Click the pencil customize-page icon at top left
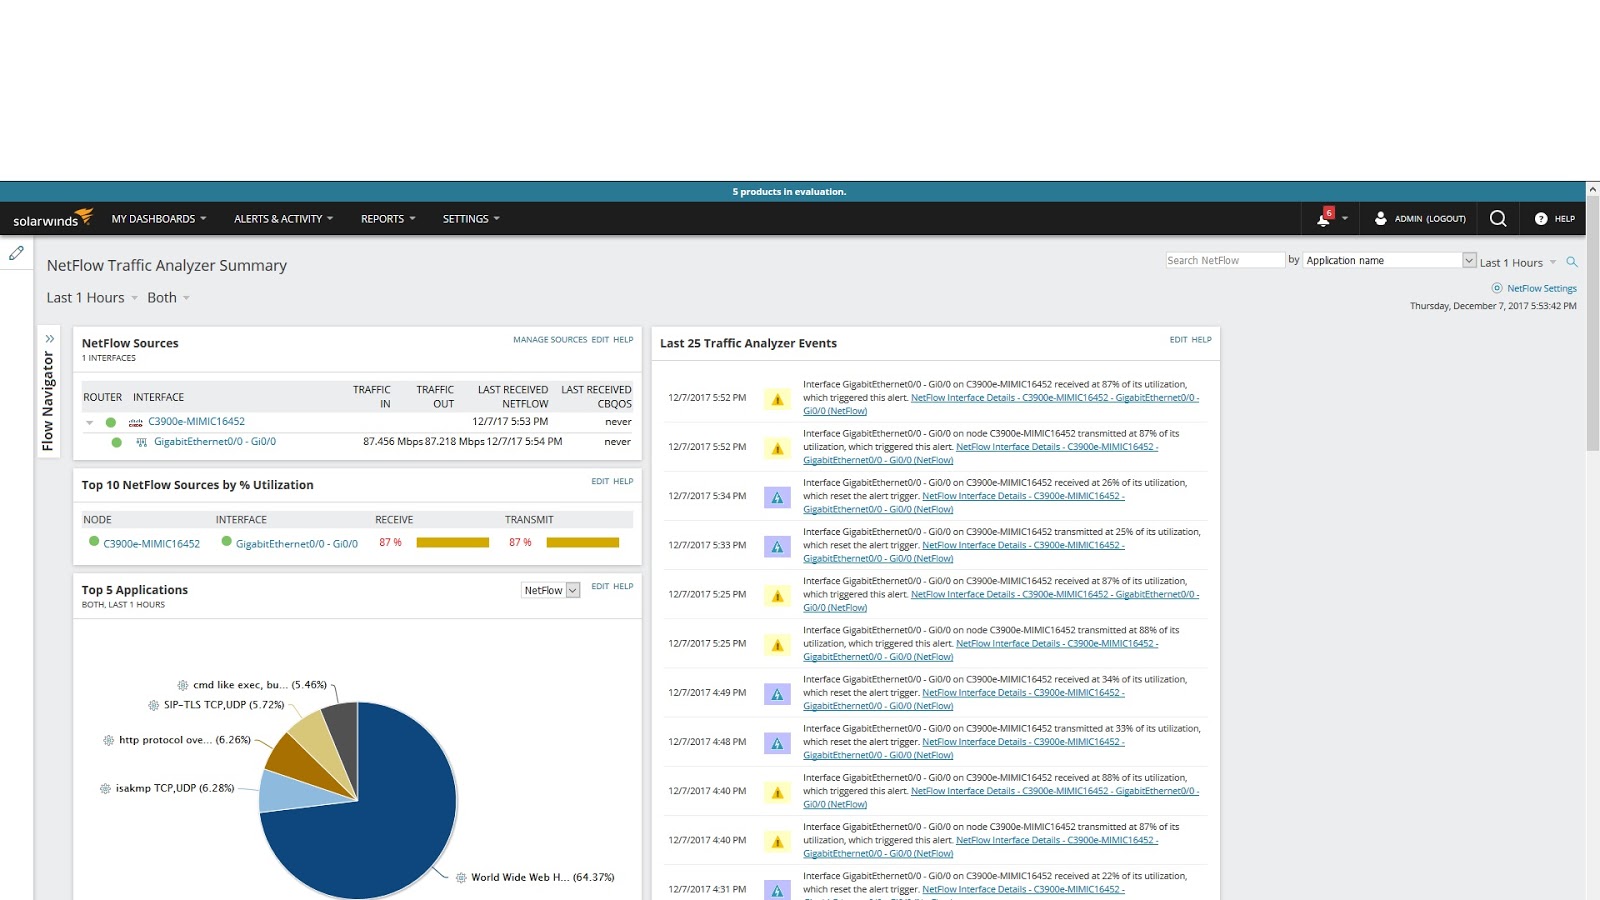Viewport: 1600px width, 900px height. tap(16, 252)
